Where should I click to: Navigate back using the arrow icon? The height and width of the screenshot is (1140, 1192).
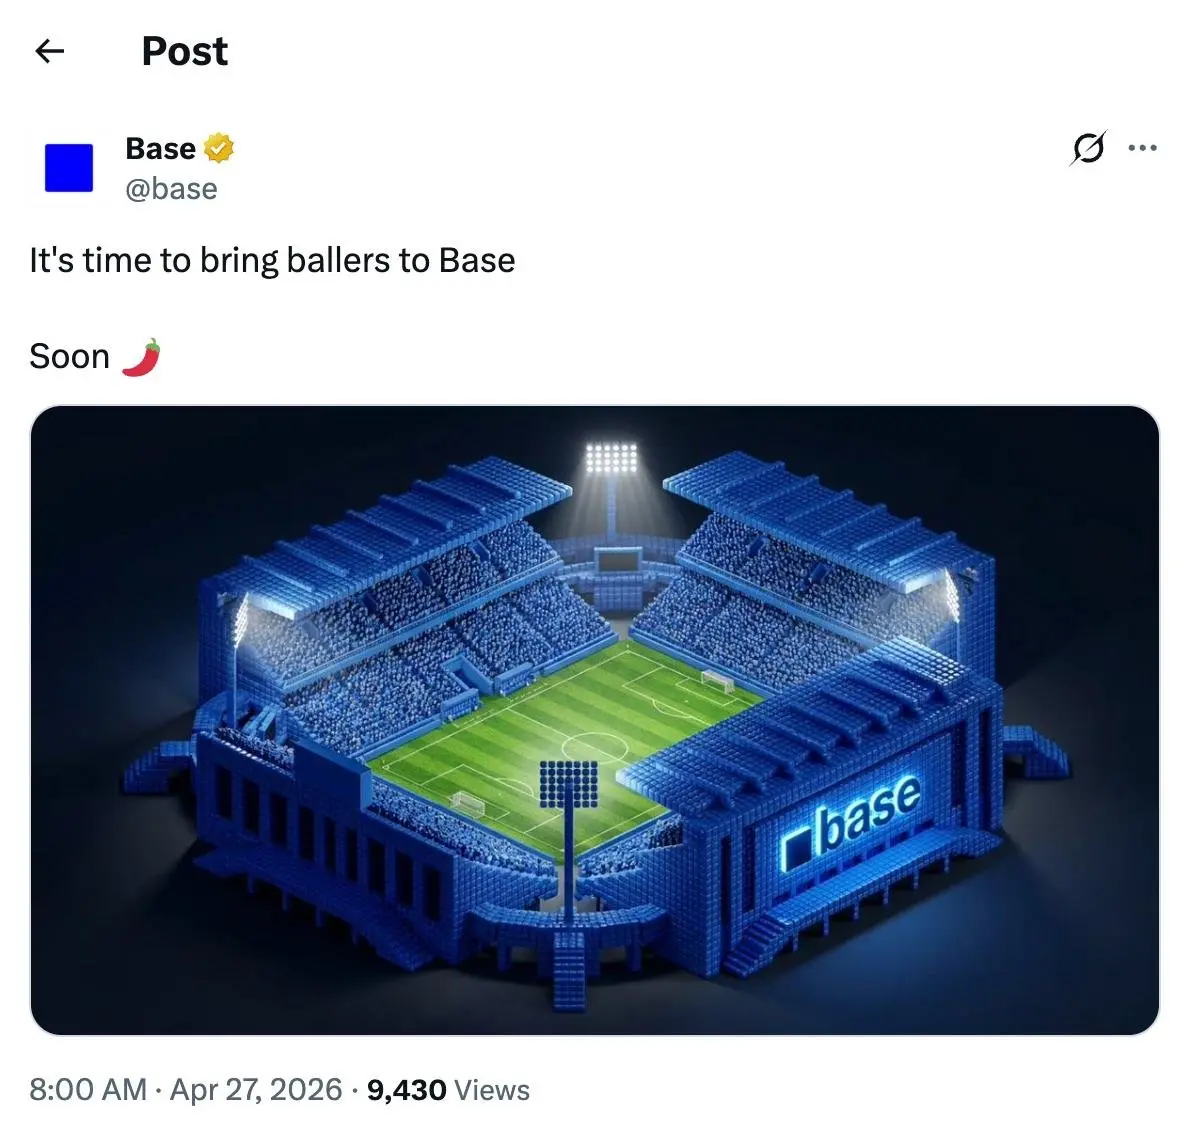(49, 51)
